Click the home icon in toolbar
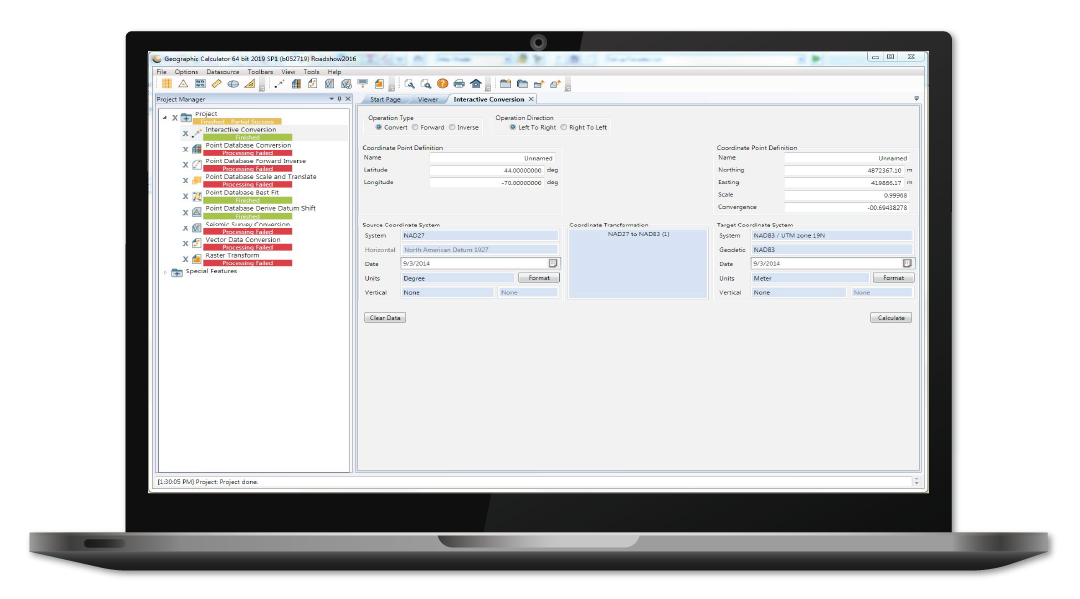The height and width of the screenshot is (599, 1080). click(476, 84)
